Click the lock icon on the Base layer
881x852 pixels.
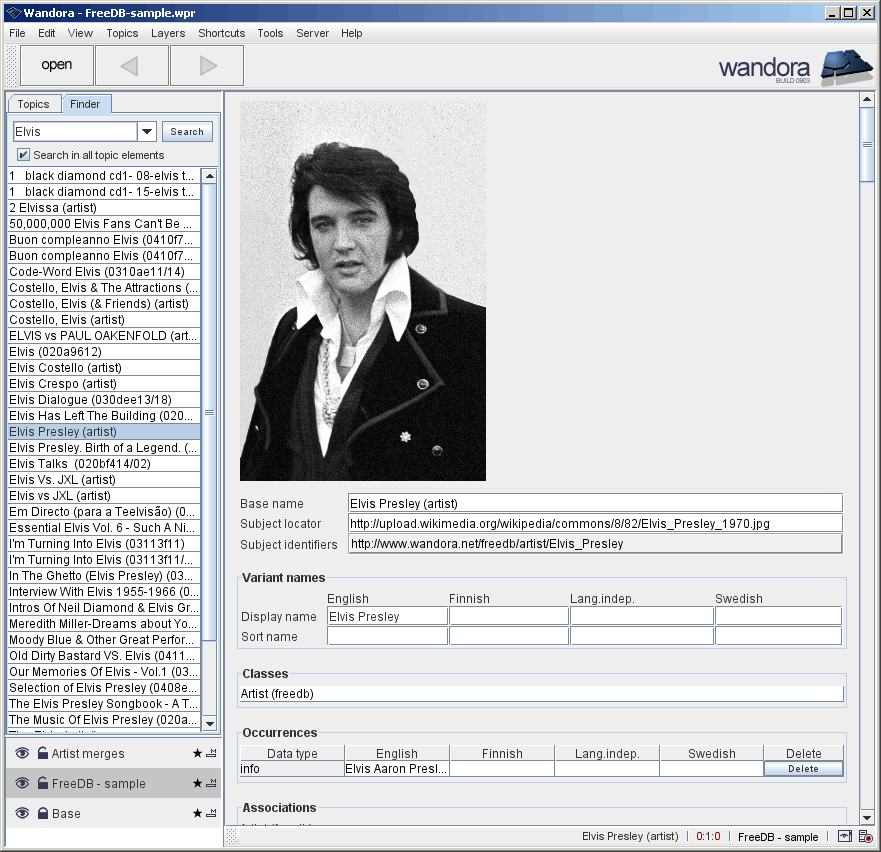43,813
